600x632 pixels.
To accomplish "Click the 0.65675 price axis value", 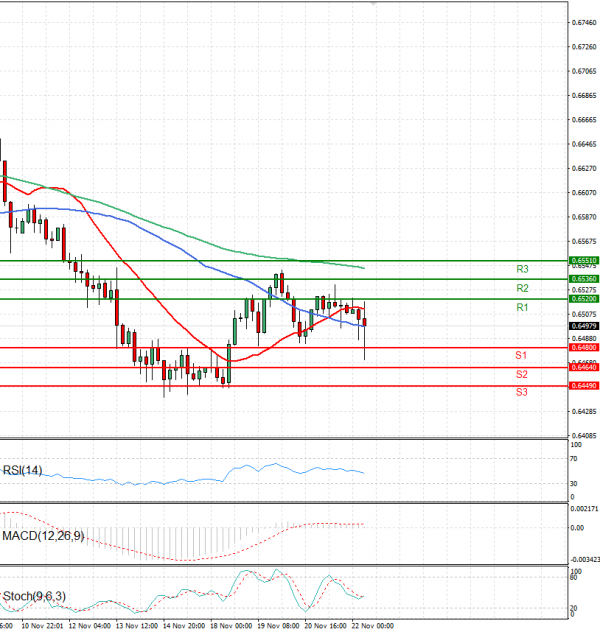I will tap(584, 241).
